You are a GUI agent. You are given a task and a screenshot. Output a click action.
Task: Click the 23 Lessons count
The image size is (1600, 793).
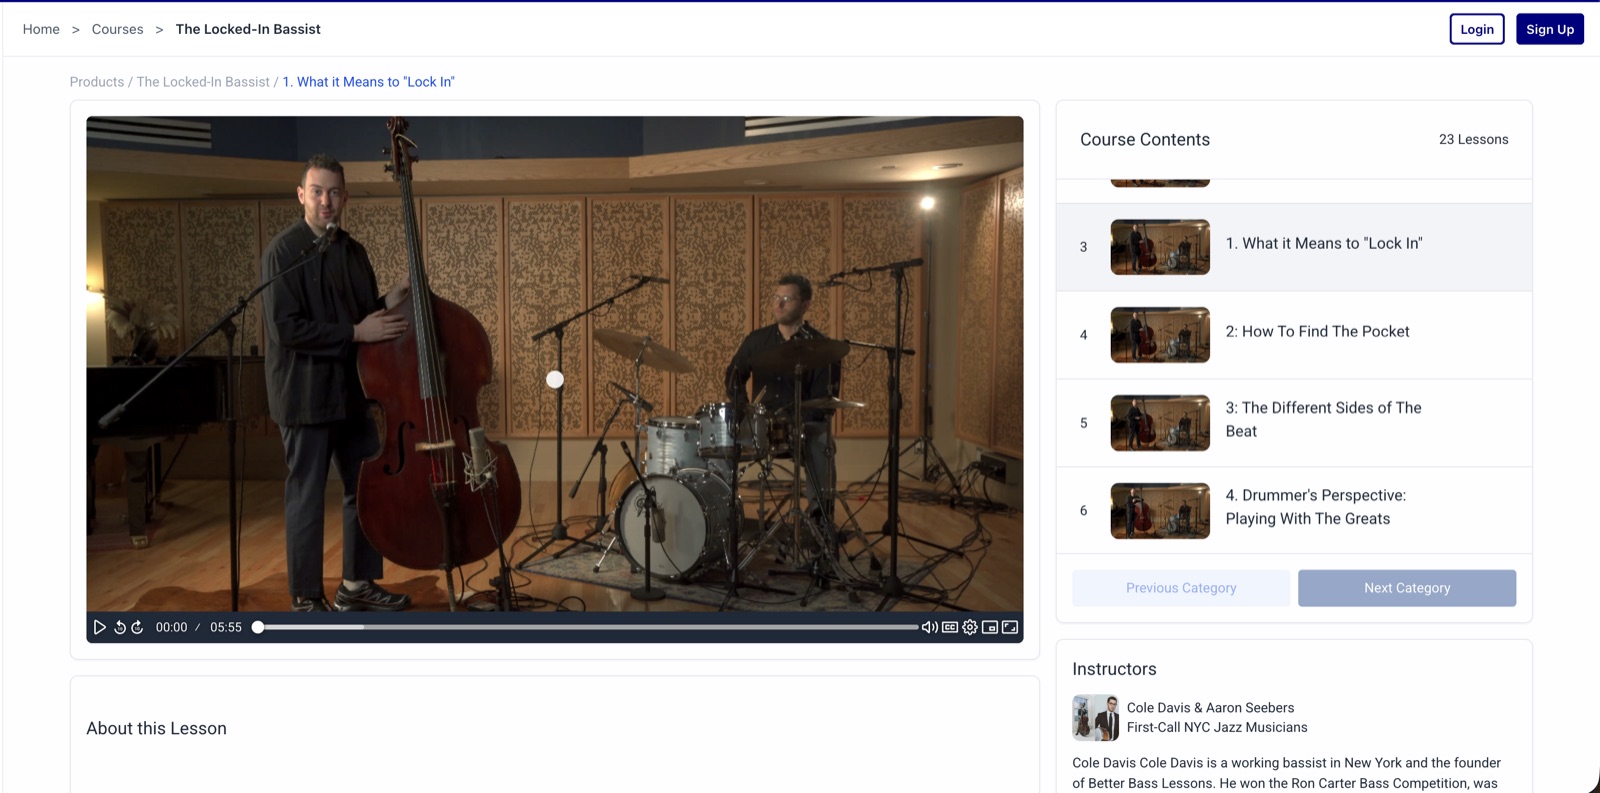point(1473,139)
